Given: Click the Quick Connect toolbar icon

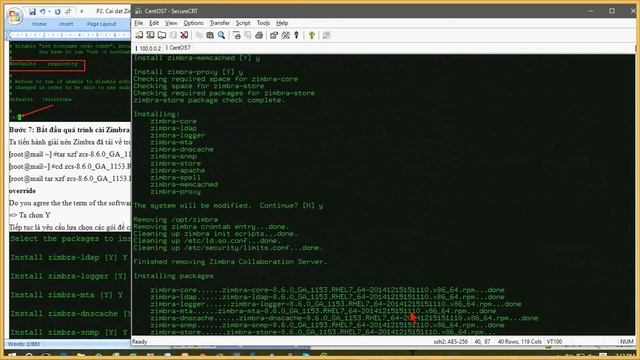Looking at the screenshot, I should (x=151, y=35).
